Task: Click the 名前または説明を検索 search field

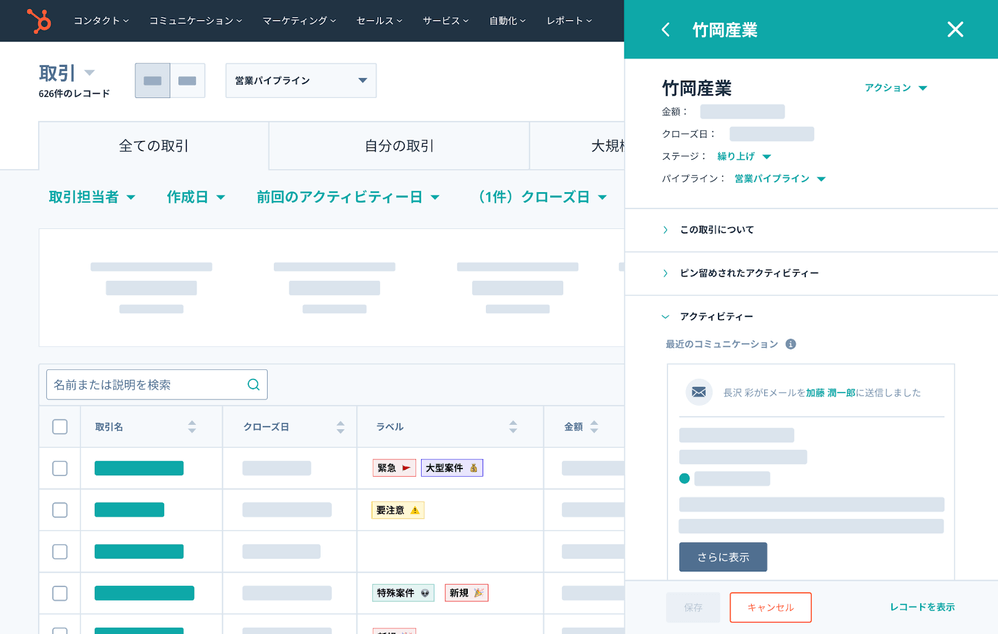Action: click(145, 385)
